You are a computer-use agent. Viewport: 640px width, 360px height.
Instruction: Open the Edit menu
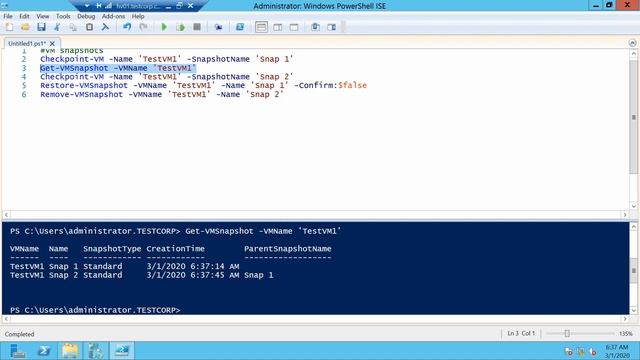(x=24, y=16)
